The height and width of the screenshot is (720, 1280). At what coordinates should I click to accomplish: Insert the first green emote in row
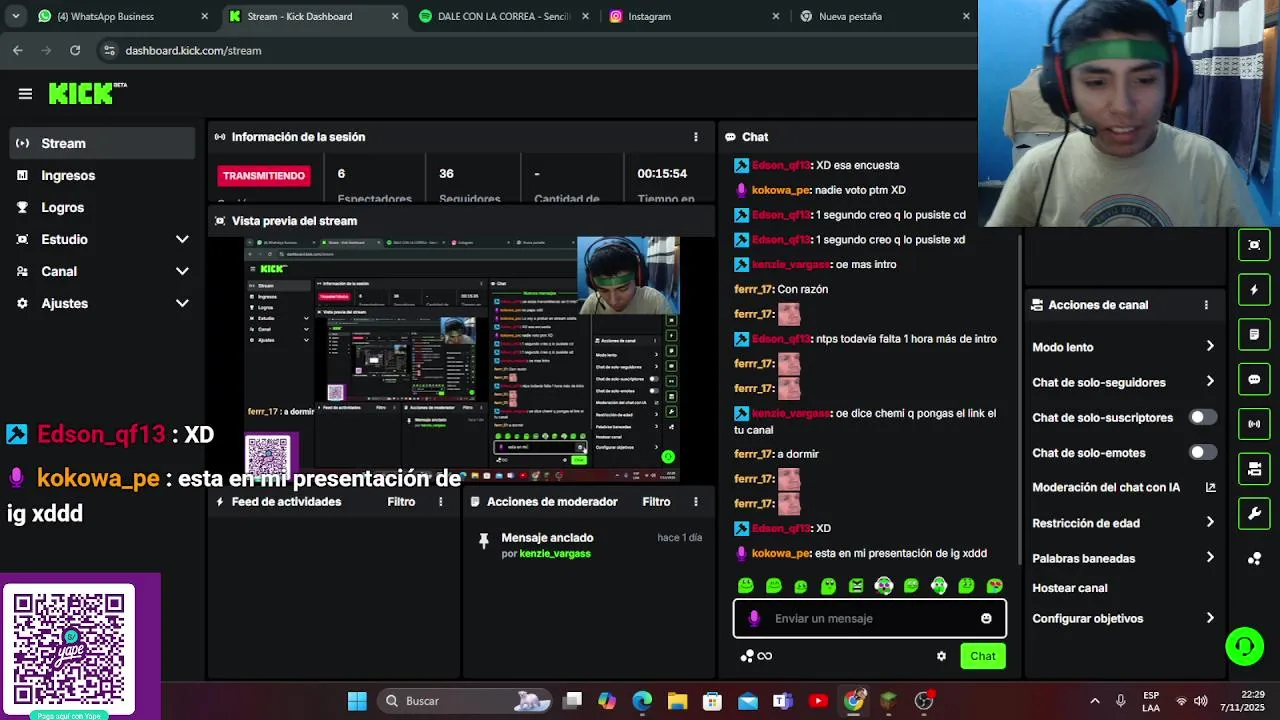(745, 586)
